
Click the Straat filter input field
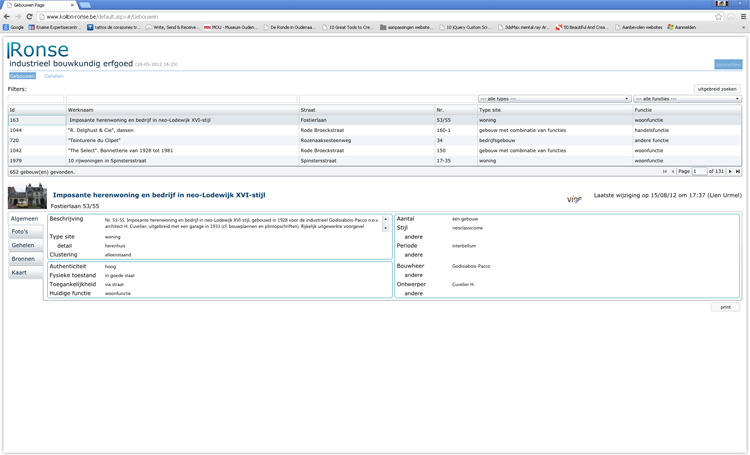coord(387,99)
